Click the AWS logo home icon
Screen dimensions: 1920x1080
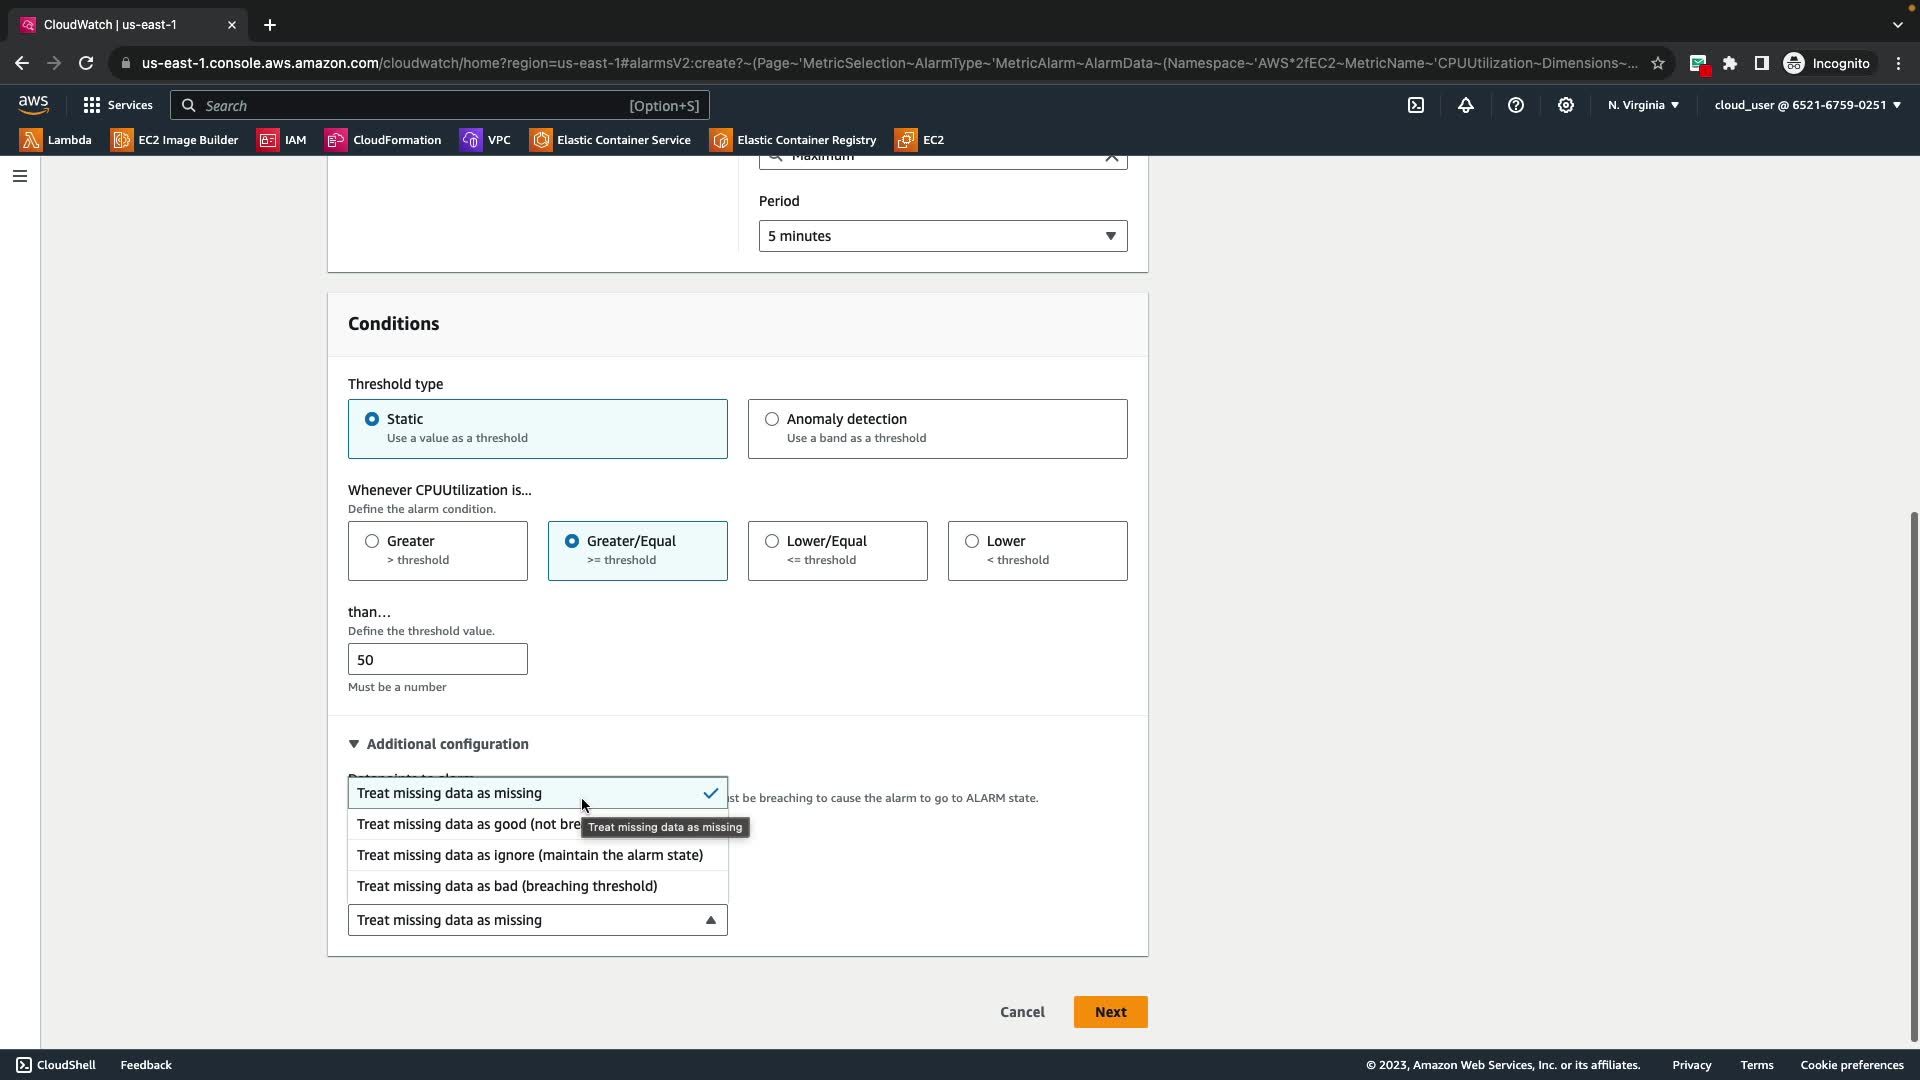point(33,105)
